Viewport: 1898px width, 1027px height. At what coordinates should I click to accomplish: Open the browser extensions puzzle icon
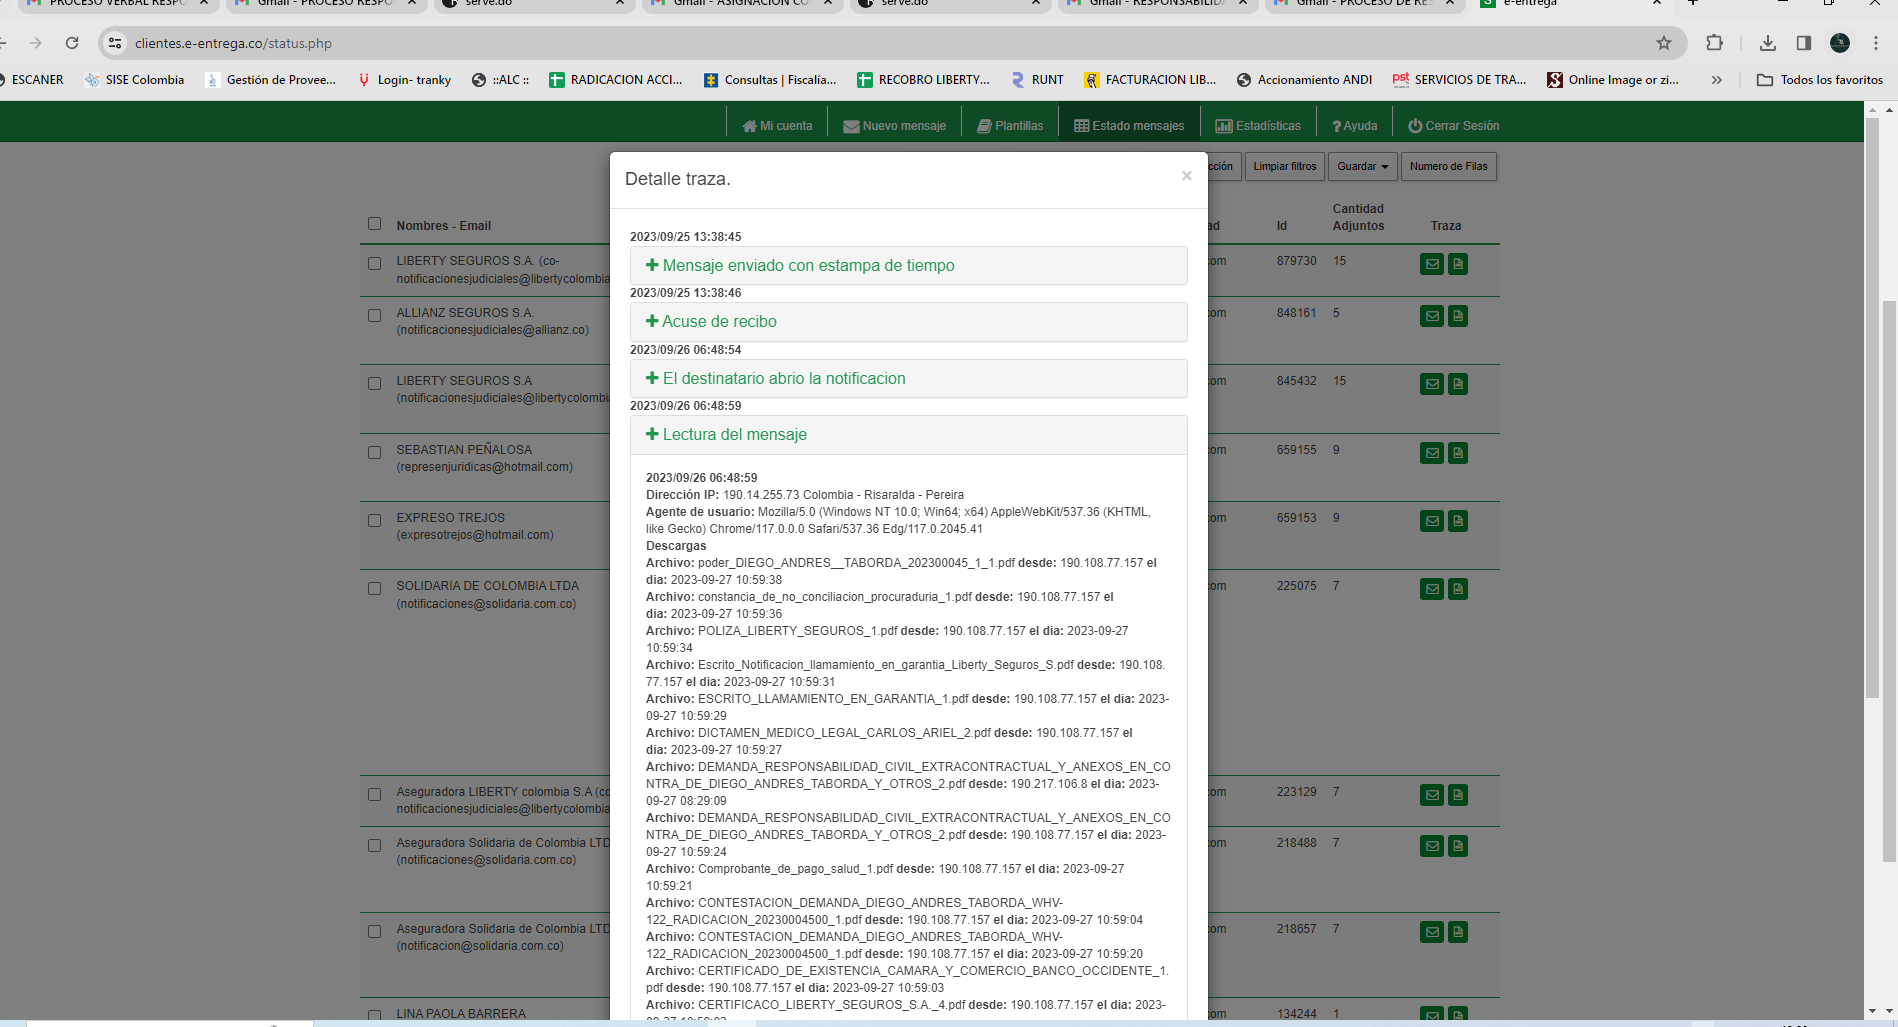(1714, 43)
